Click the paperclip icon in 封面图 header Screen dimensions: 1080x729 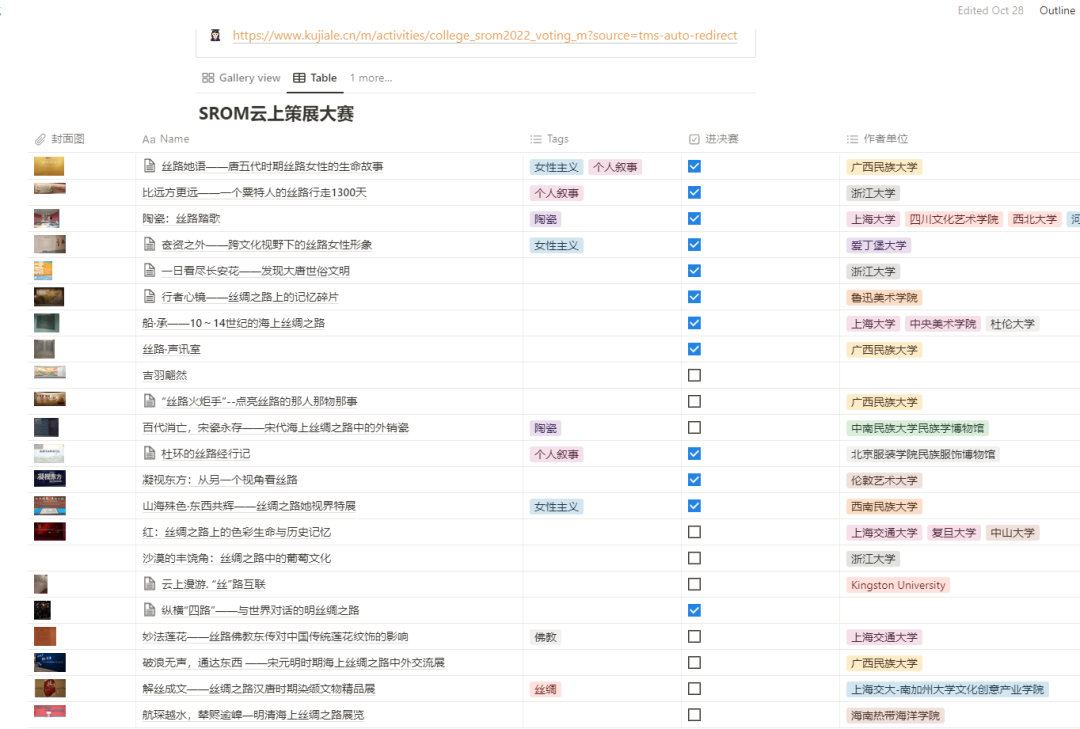pyautogui.click(x=40, y=139)
